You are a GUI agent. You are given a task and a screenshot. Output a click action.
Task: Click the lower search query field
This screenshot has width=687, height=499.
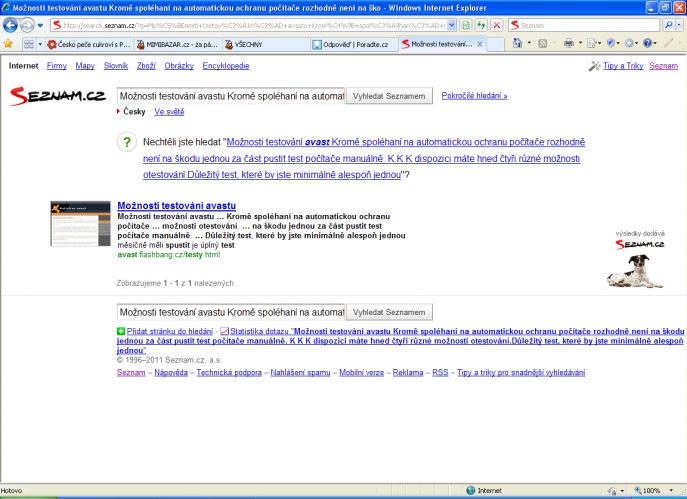(x=231, y=312)
